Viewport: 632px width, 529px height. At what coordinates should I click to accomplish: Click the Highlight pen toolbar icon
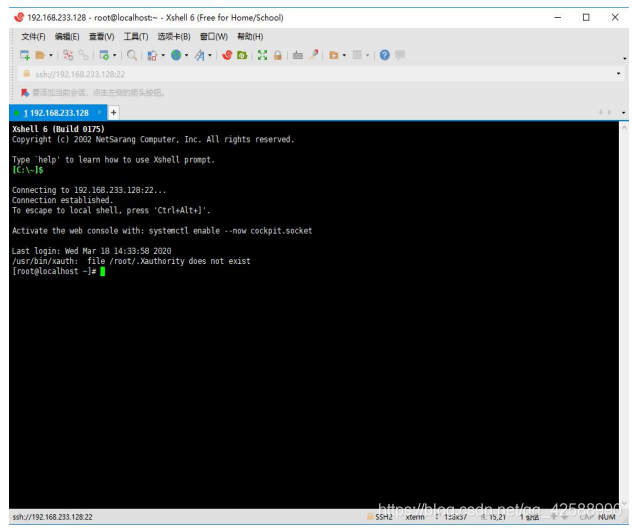pos(314,54)
